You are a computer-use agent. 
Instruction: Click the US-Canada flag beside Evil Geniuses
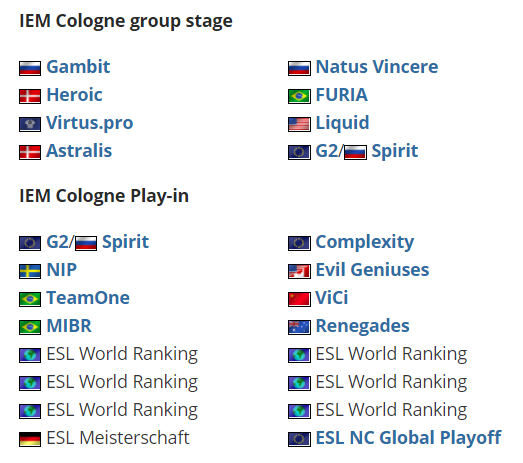pos(299,271)
